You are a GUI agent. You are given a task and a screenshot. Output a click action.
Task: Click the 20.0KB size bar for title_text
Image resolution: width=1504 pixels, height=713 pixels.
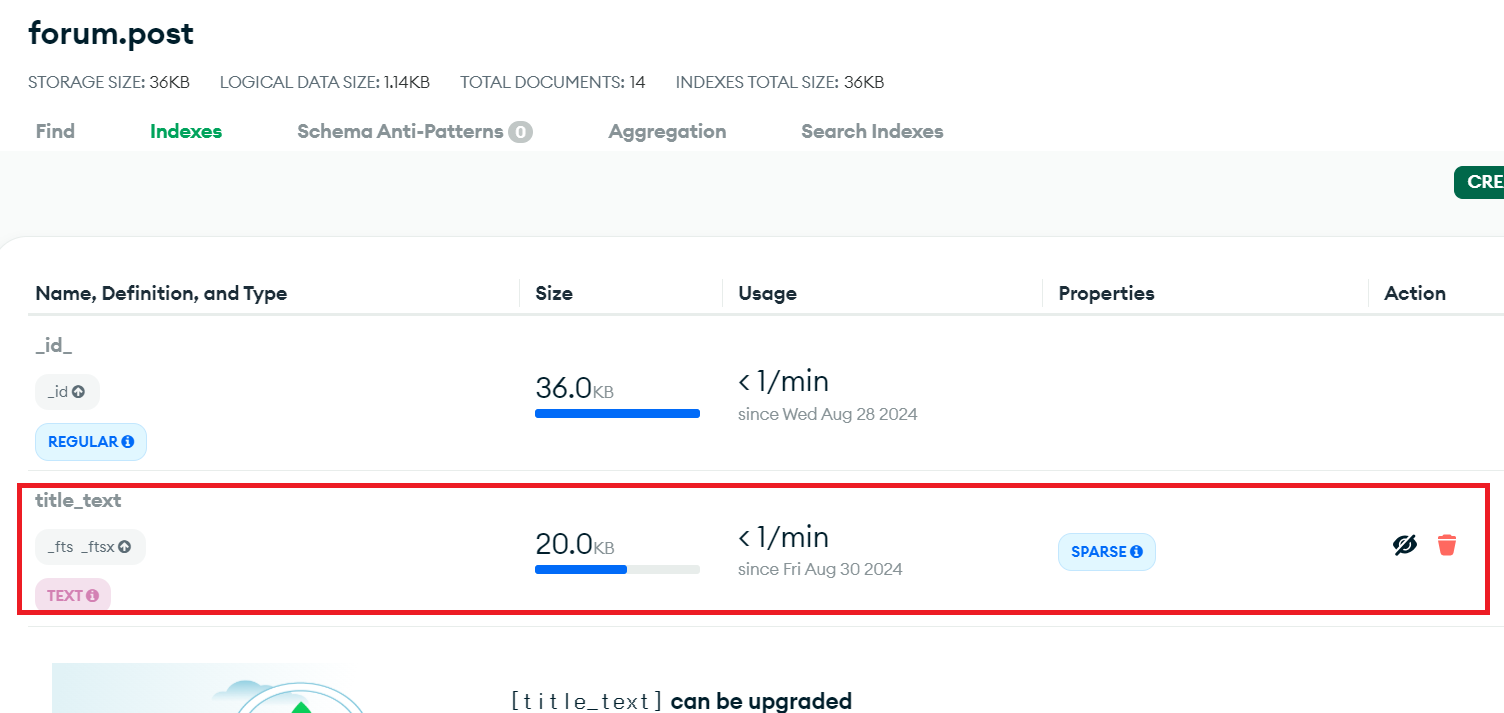(617, 569)
